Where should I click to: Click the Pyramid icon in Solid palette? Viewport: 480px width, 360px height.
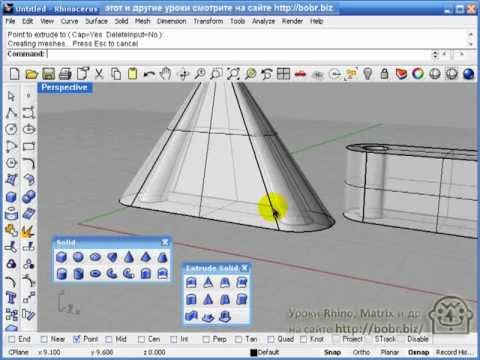(146, 257)
